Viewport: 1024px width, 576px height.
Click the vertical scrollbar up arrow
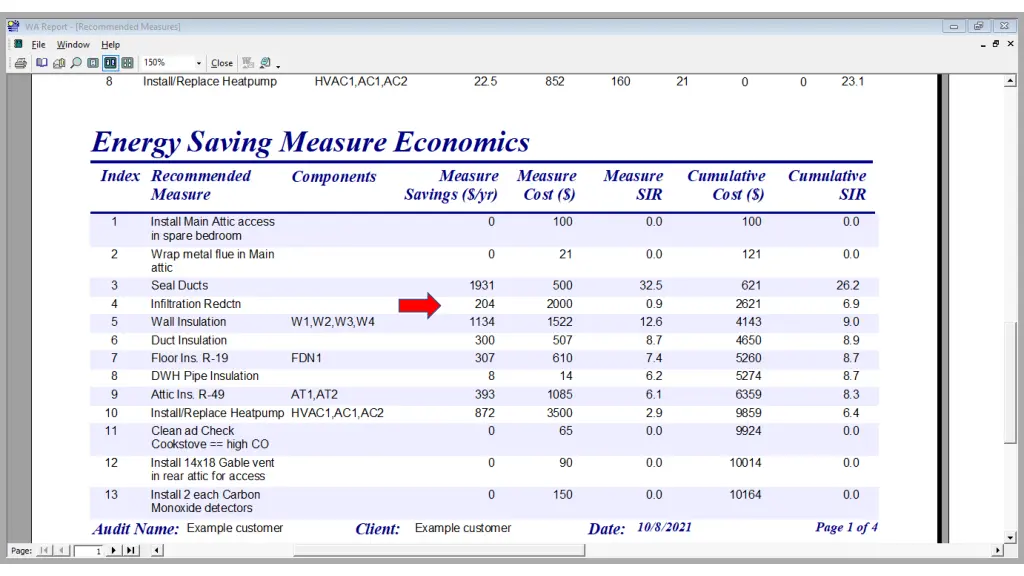[1010, 81]
